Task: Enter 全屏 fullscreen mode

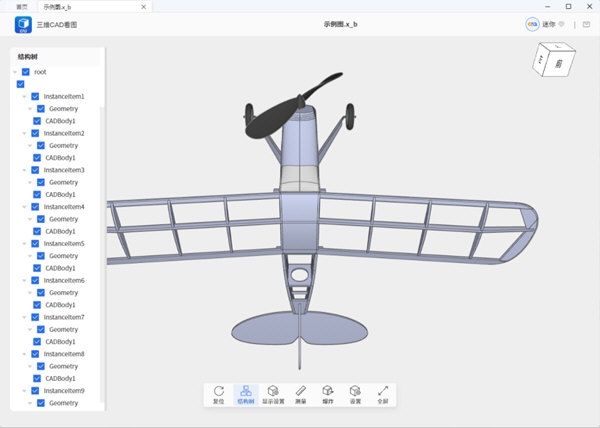Action: 383,394
